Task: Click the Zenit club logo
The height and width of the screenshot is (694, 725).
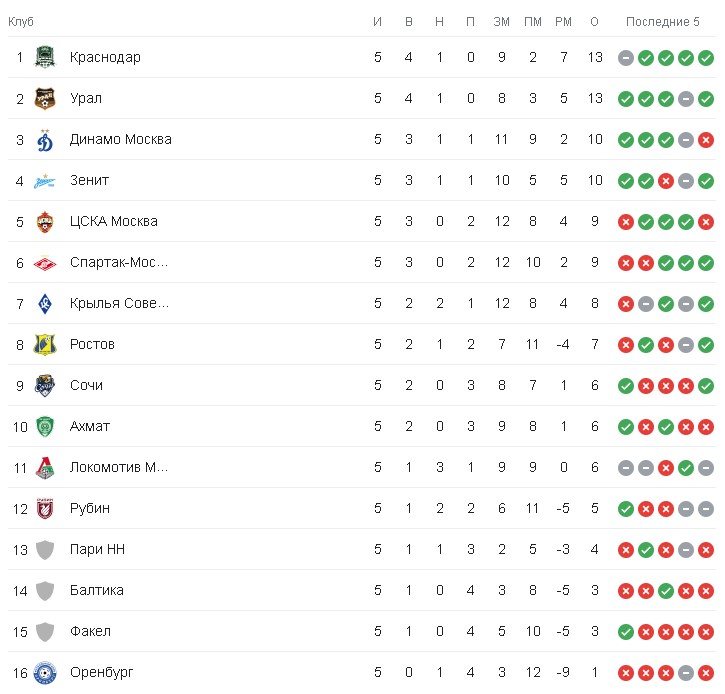Action: pos(45,180)
